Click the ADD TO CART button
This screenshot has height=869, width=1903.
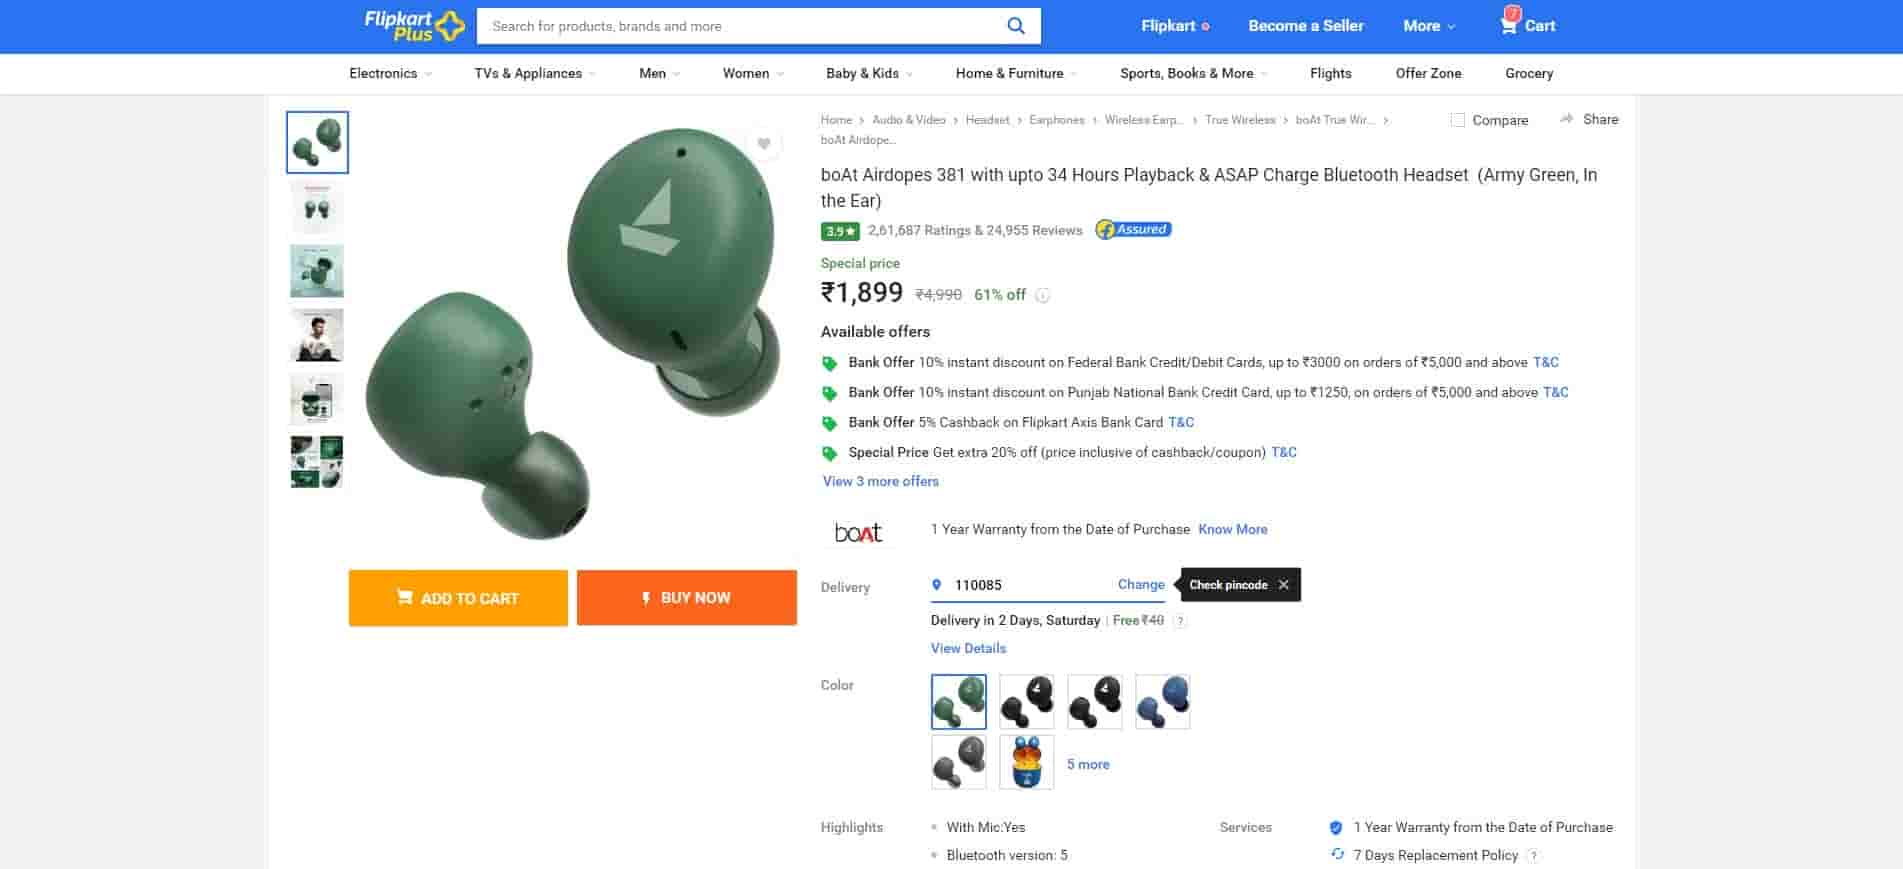pos(458,598)
